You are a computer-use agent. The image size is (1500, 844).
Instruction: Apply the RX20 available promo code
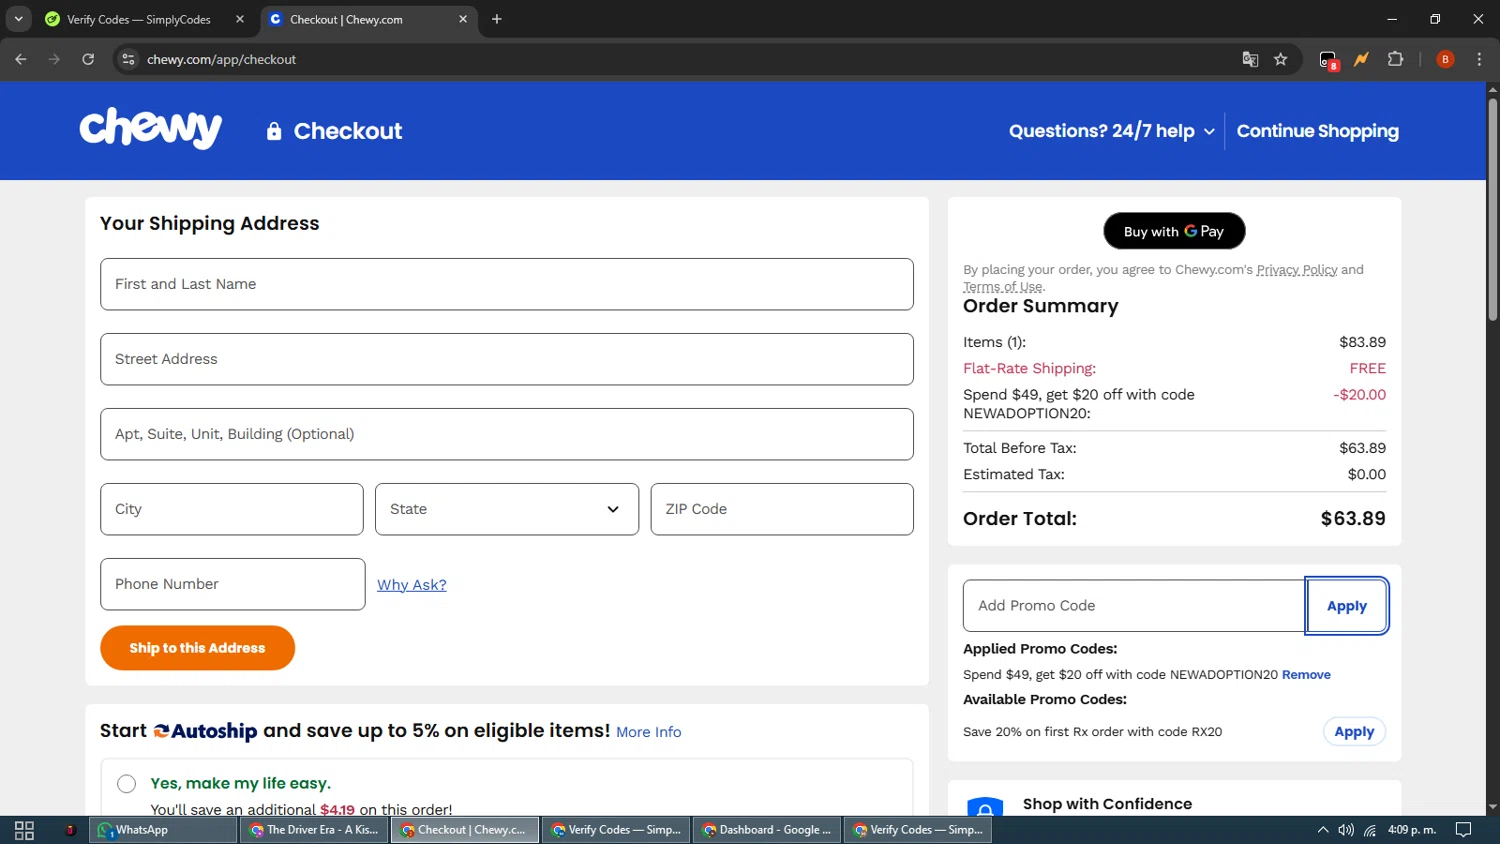pyautogui.click(x=1354, y=732)
